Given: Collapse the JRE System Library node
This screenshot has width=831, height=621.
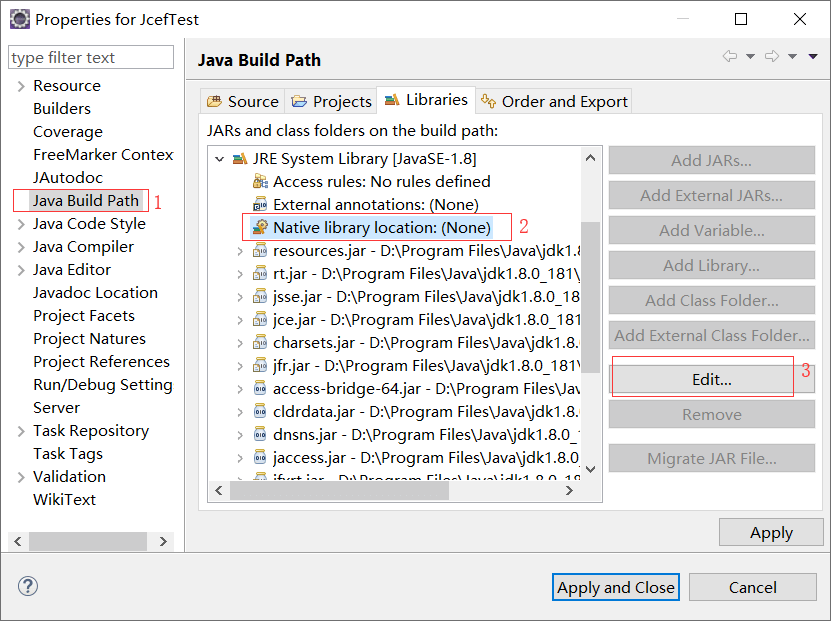Looking at the screenshot, I should tap(219, 159).
